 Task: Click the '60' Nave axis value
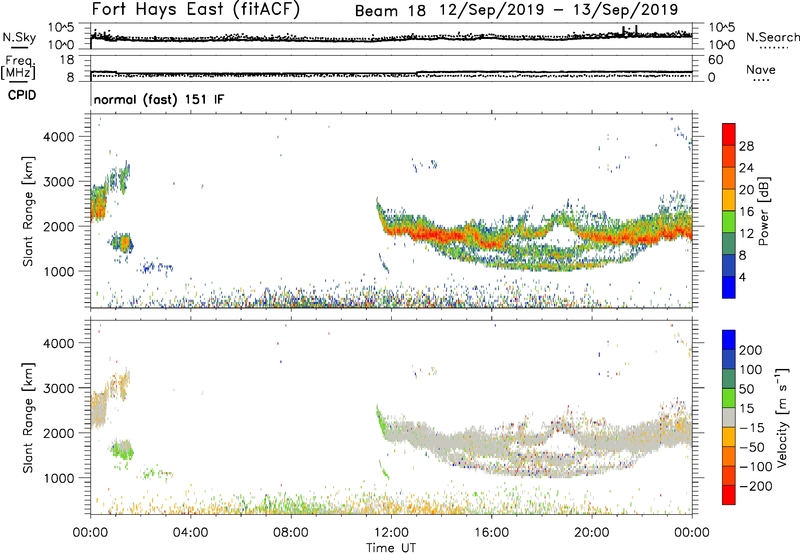click(x=715, y=60)
